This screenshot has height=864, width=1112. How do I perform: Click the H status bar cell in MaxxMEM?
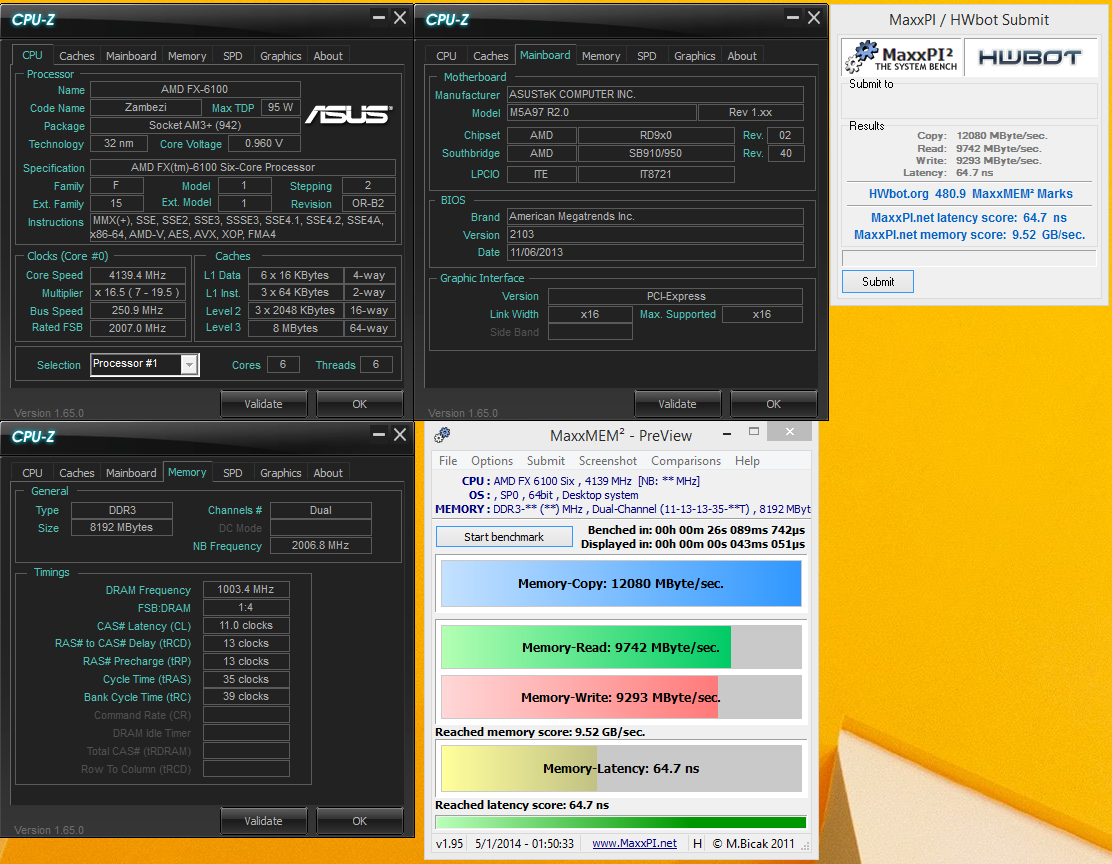point(697,843)
